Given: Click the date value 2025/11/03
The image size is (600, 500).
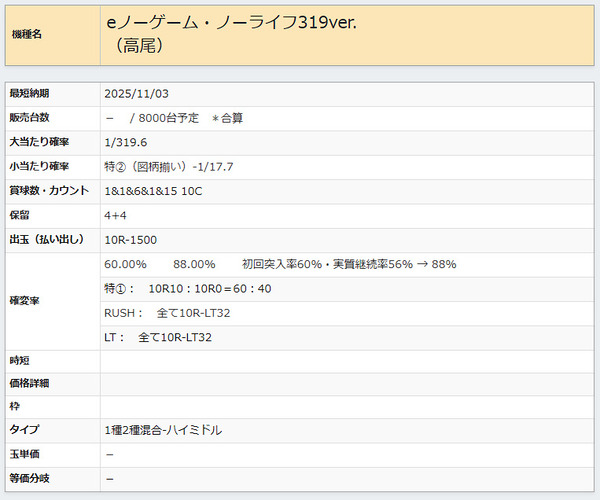Looking at the screenshot, I should tap(136, 94).
